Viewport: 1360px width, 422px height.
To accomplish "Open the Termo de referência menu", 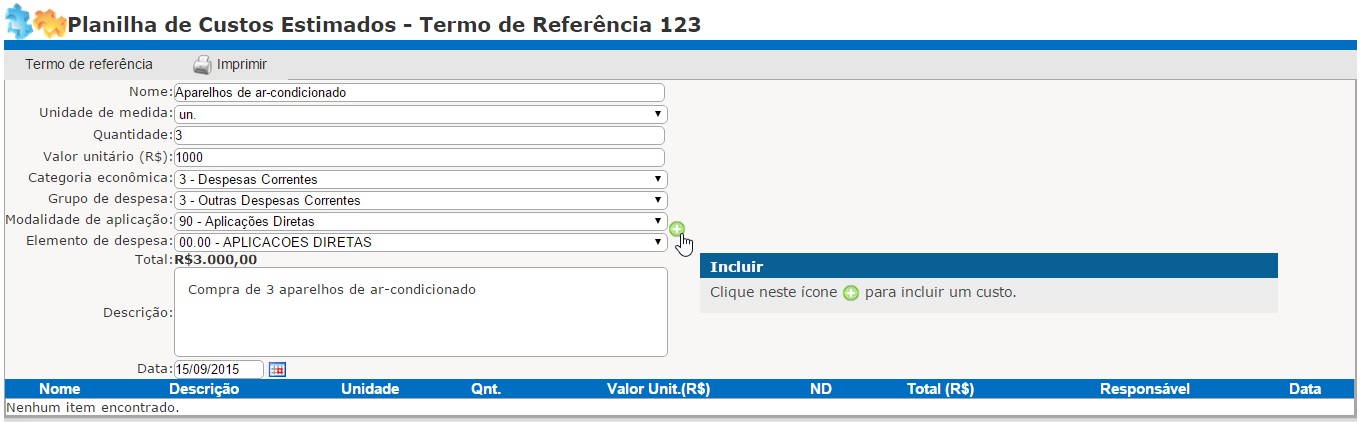I will 89,64.
